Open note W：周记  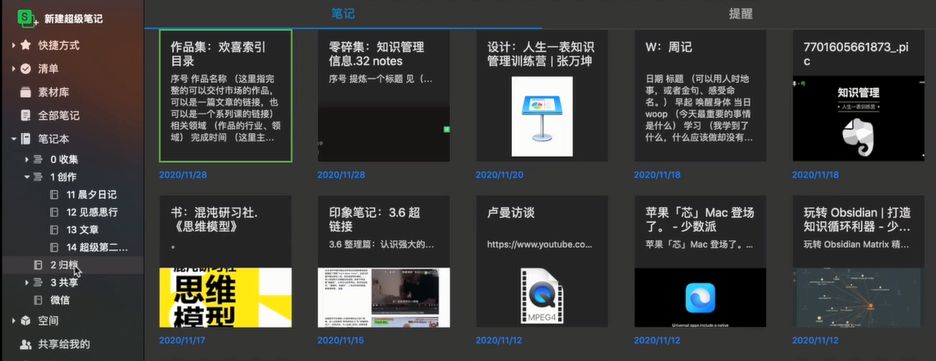click(700, 95)
